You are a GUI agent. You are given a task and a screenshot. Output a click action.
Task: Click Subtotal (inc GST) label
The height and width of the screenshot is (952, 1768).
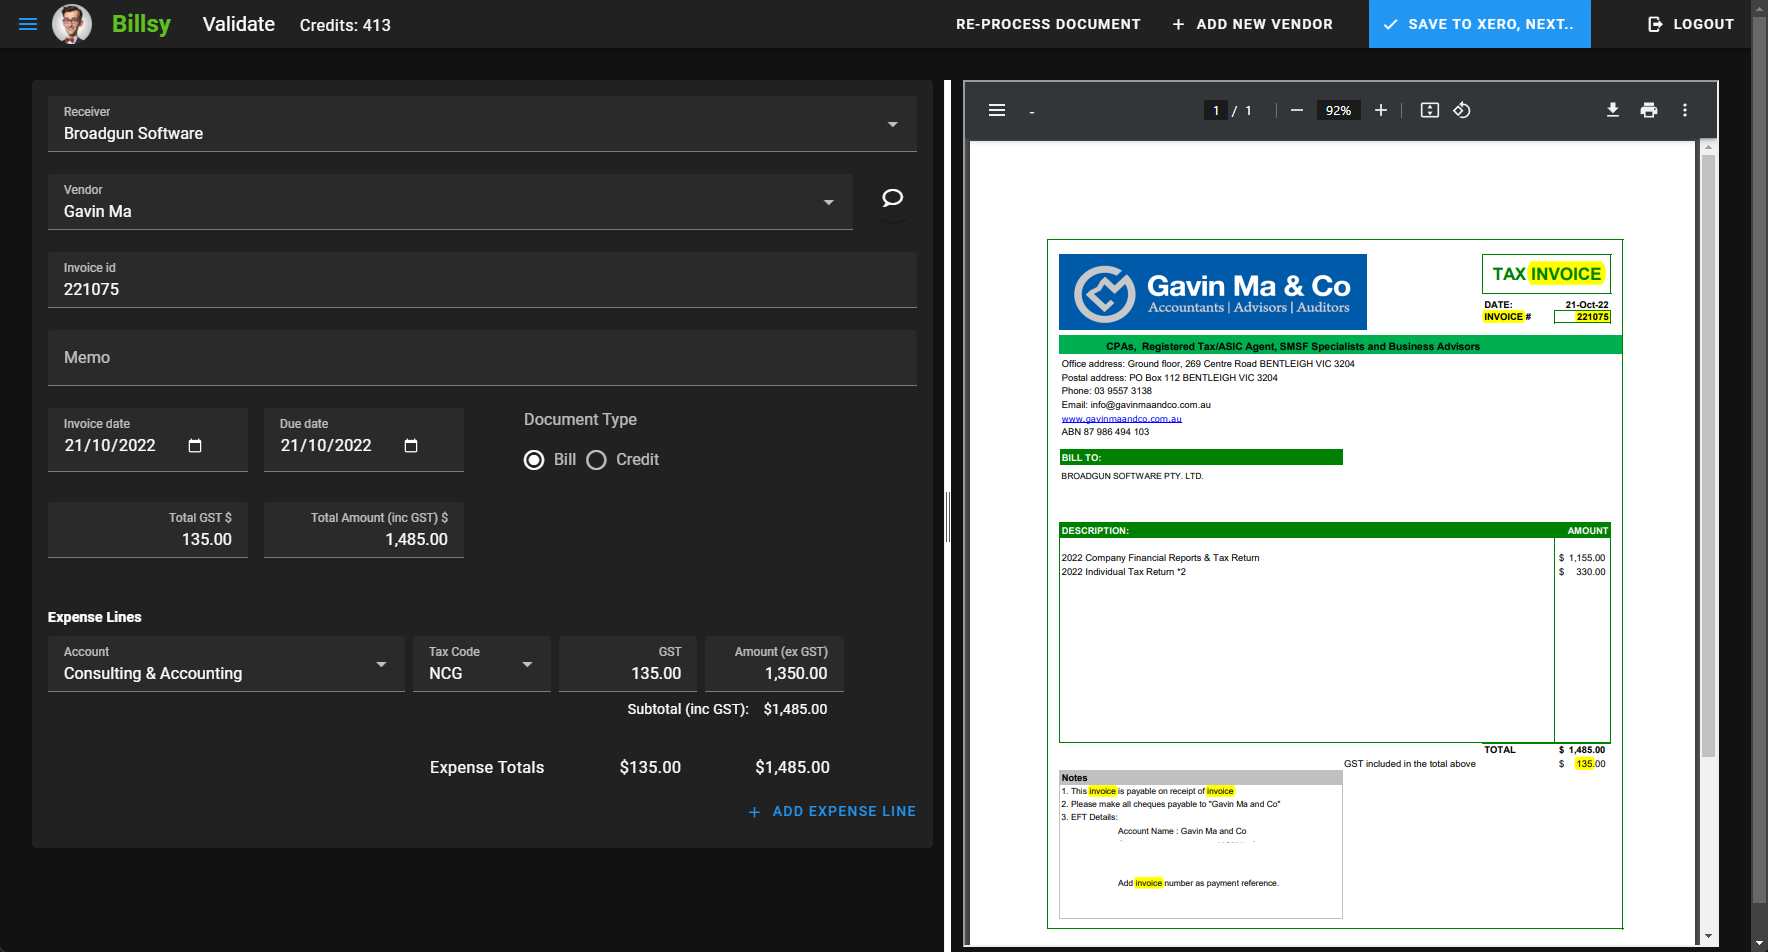click(688, 709)
